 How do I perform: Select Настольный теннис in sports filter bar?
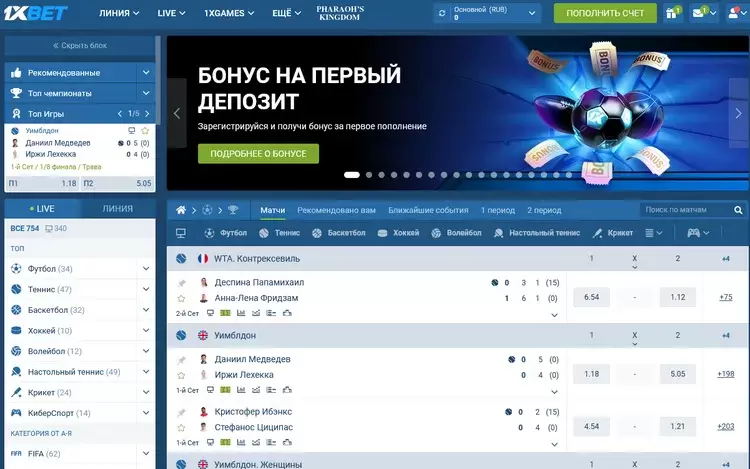pos(537,233)
